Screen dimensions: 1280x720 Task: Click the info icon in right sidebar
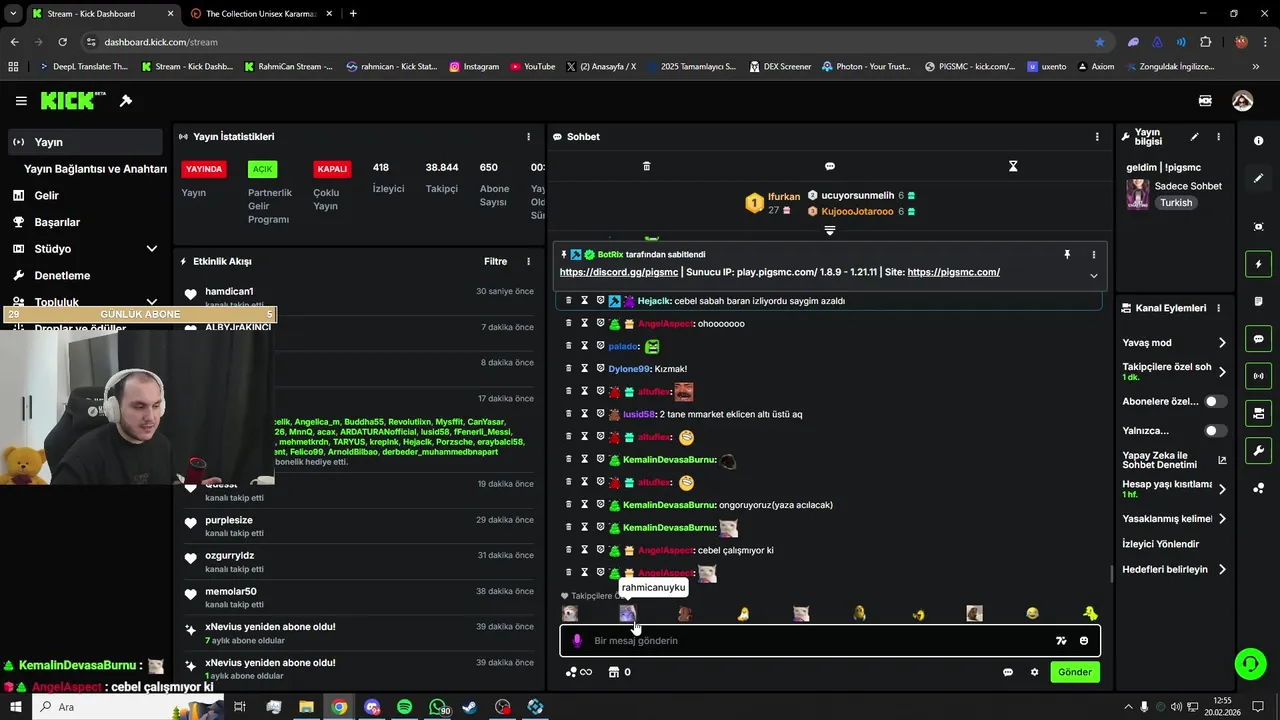tap(1258, 141)
